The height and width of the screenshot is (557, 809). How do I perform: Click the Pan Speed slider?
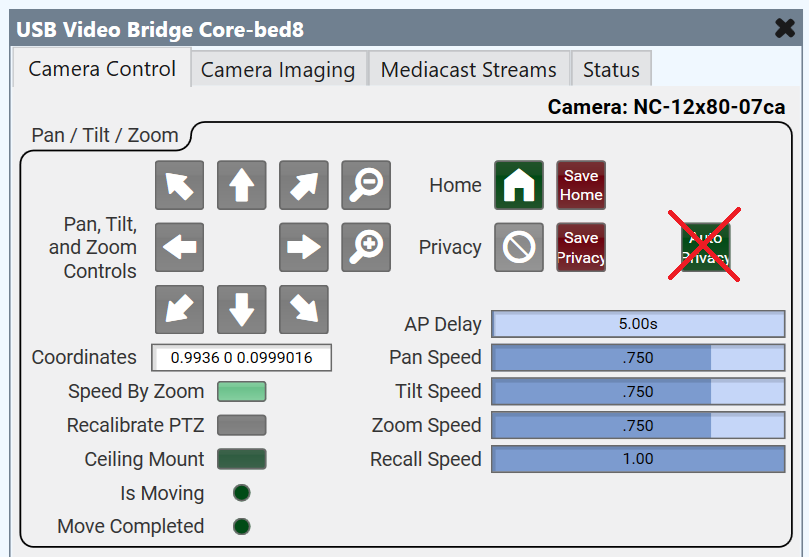coord(637,358)
